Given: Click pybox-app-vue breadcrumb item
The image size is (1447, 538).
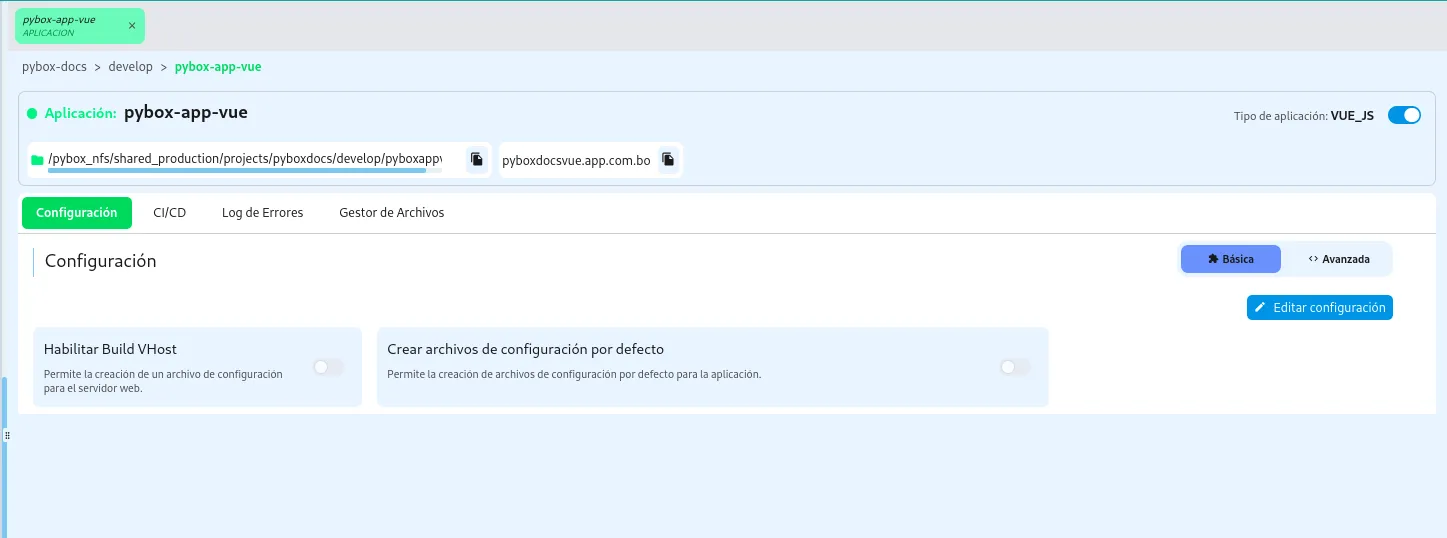Looking at the screenshot, I should click(x=218, y=67).
